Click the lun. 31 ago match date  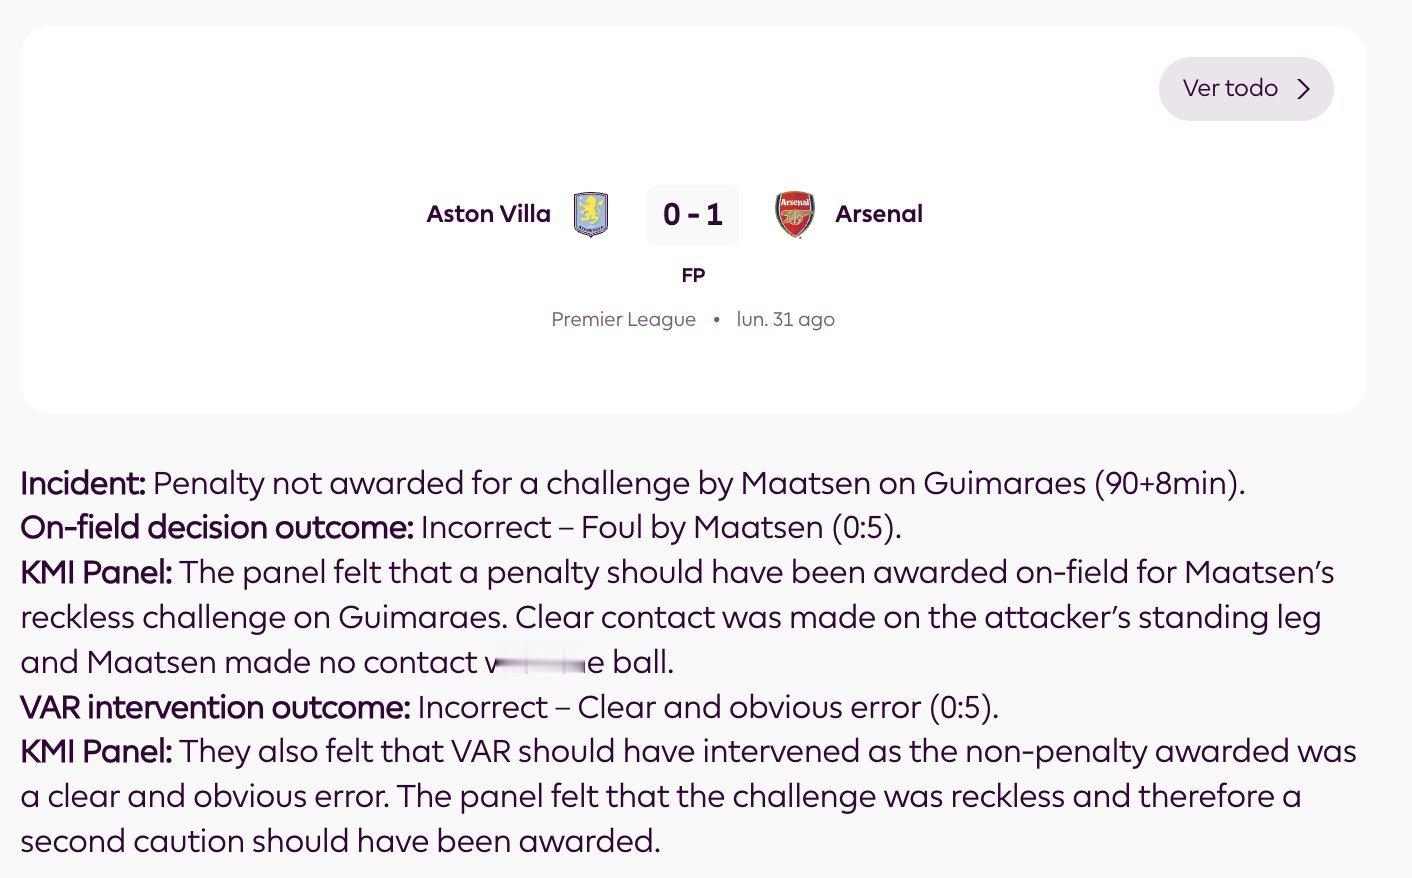click(x=785, y=319)
